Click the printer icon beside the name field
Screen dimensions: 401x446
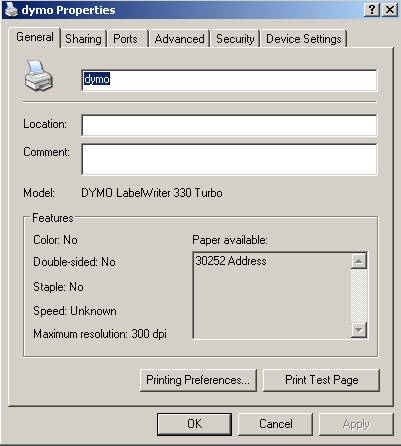click(39, 75)
